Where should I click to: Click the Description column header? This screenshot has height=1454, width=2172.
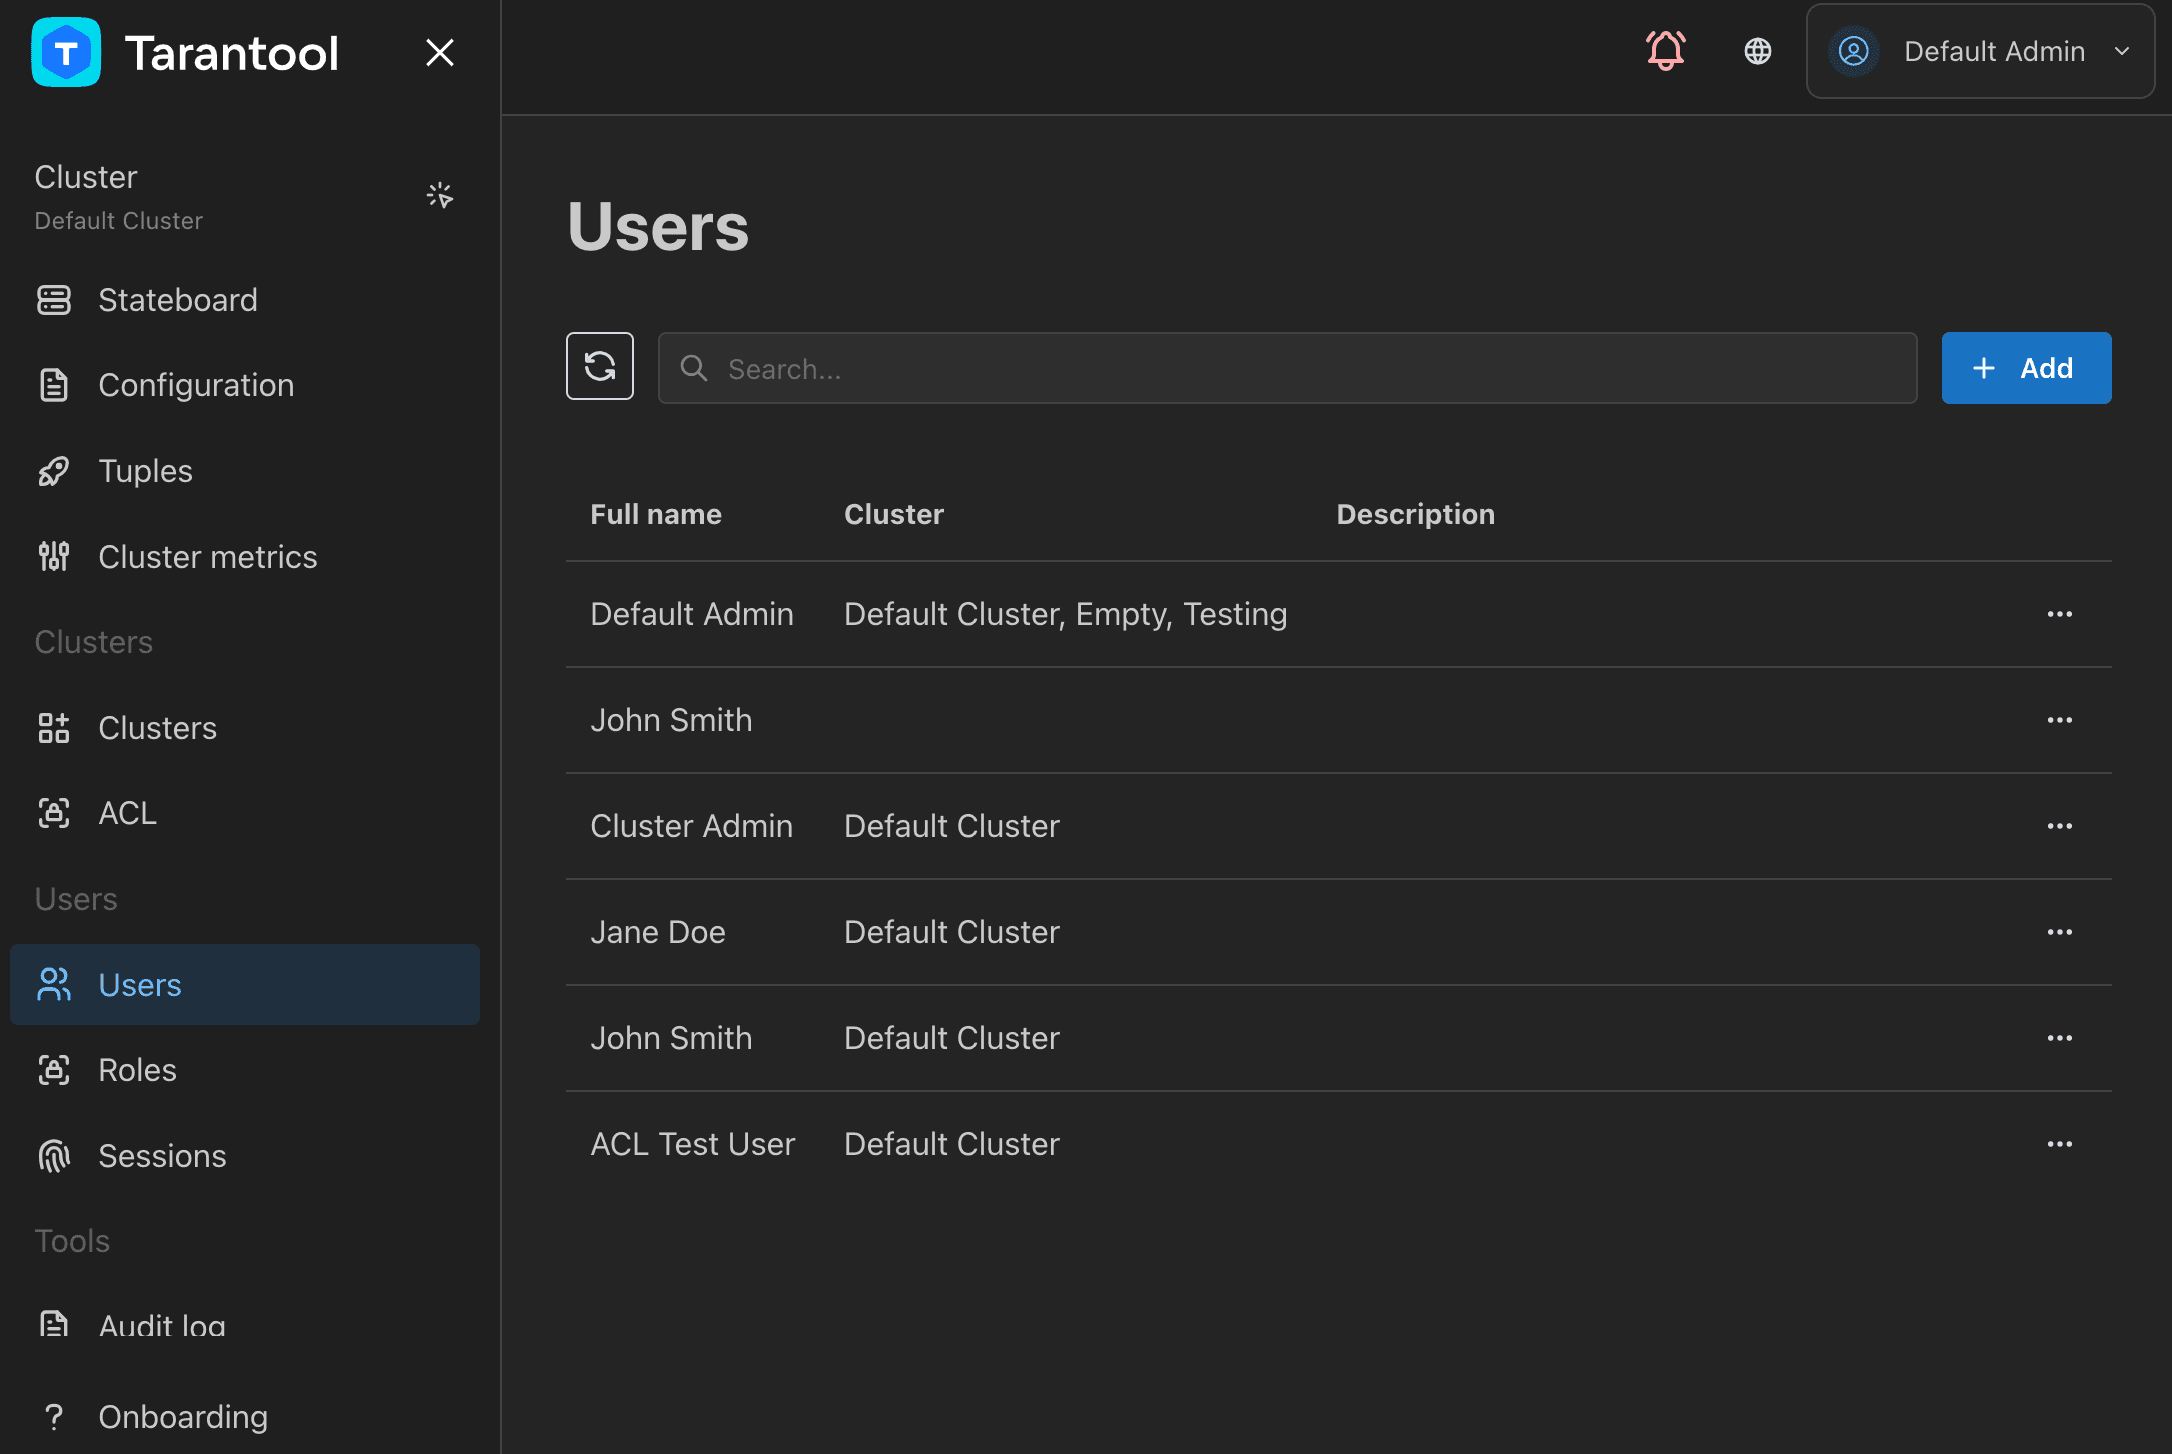coord(1416,514)
